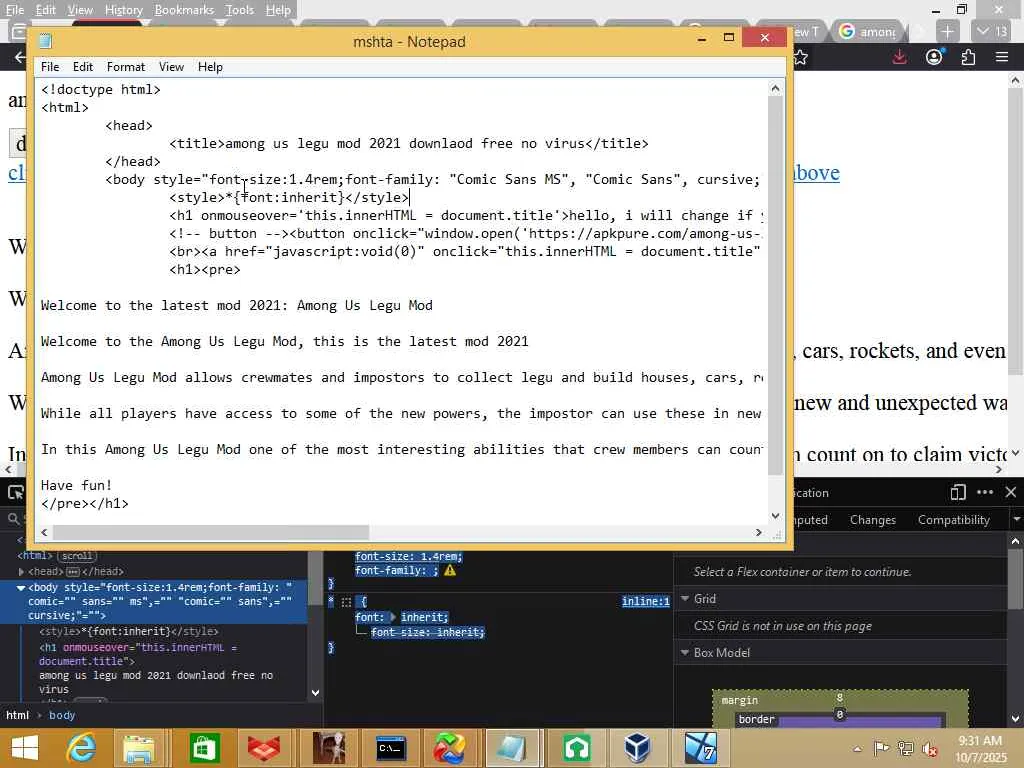Expand the head element in the inspector
This screenshot has width=1024, height=768.
click(x=22, y=571)
